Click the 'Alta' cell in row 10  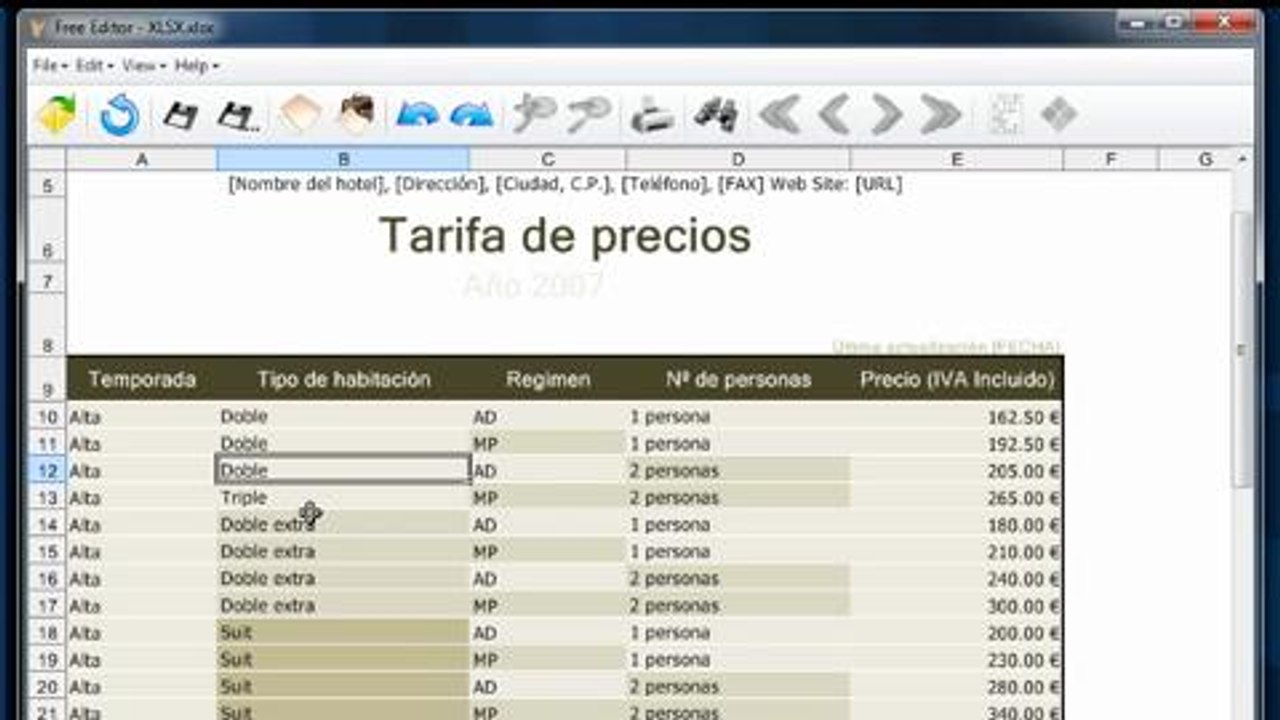coord(141,416)
